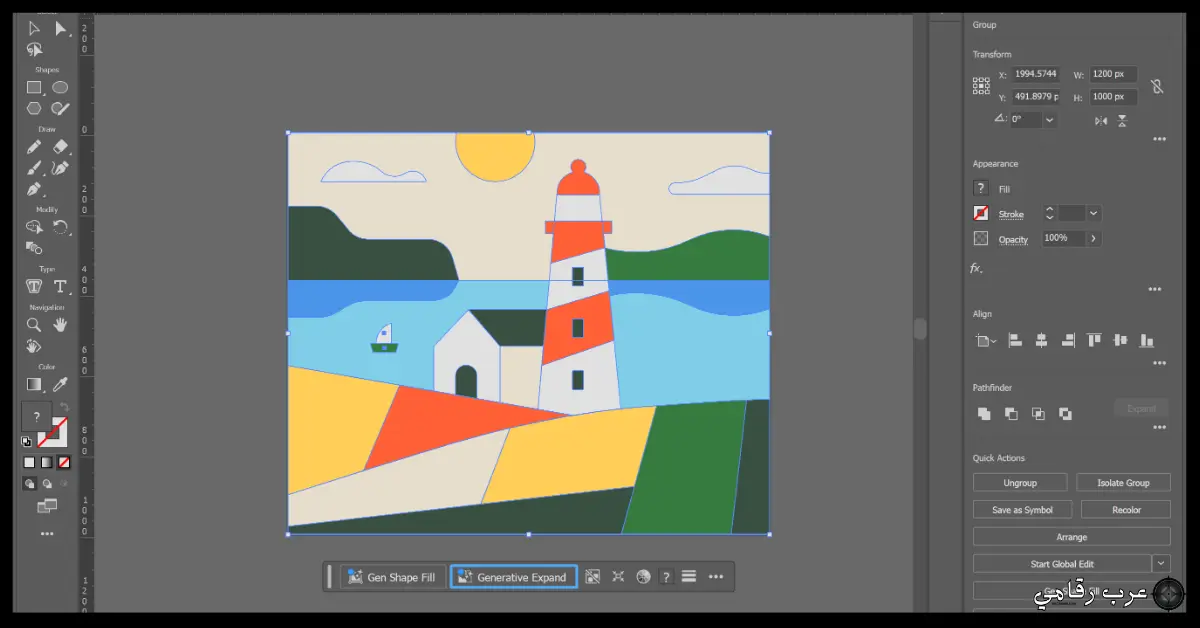Activate the Zoom tool under Navigation
This screenshot has width=1200, height=628.
click(x=33, y=325)
